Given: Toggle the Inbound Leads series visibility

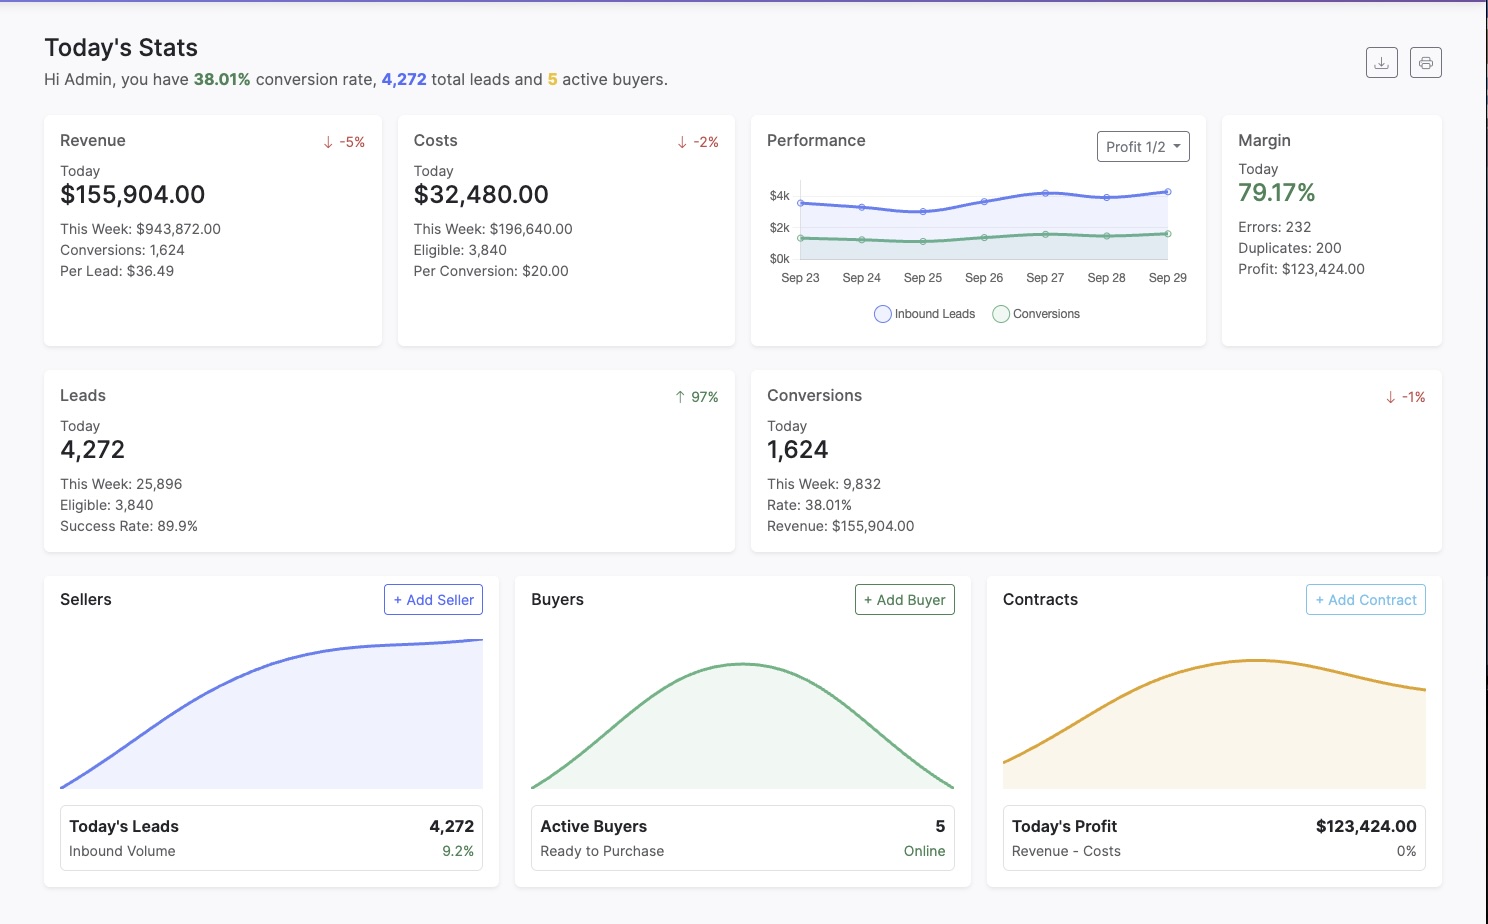Looking at the screenshot, I should point(883,314).
